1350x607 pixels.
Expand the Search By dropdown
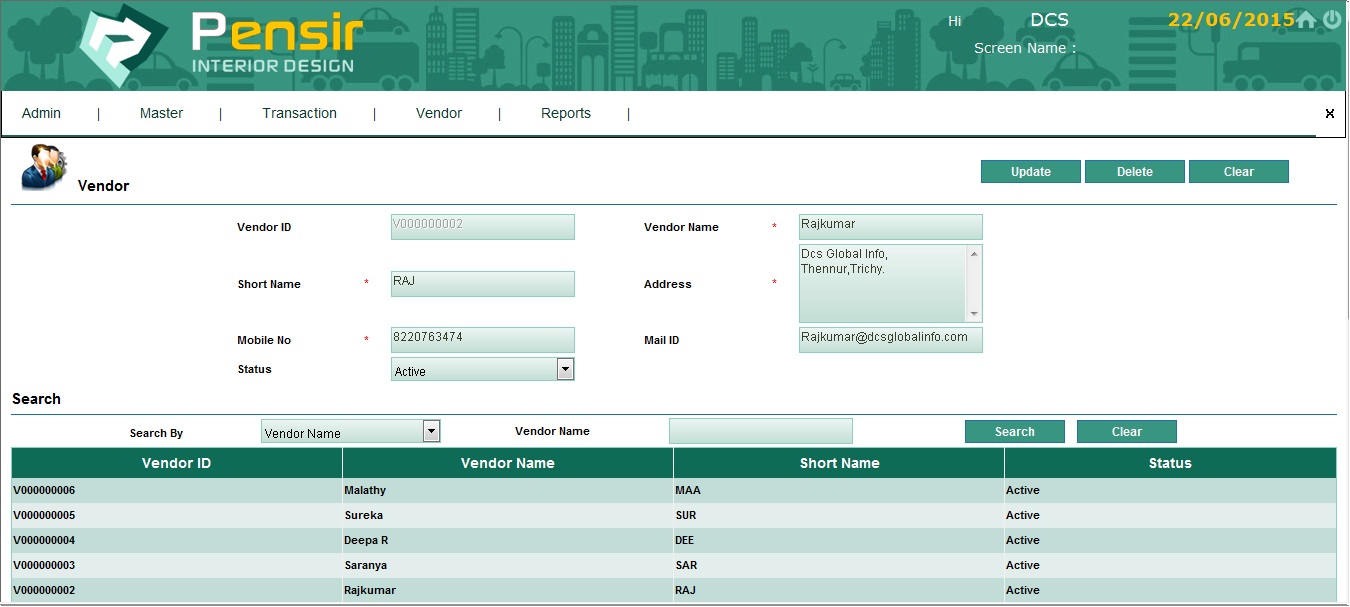[x=431, y=432]
